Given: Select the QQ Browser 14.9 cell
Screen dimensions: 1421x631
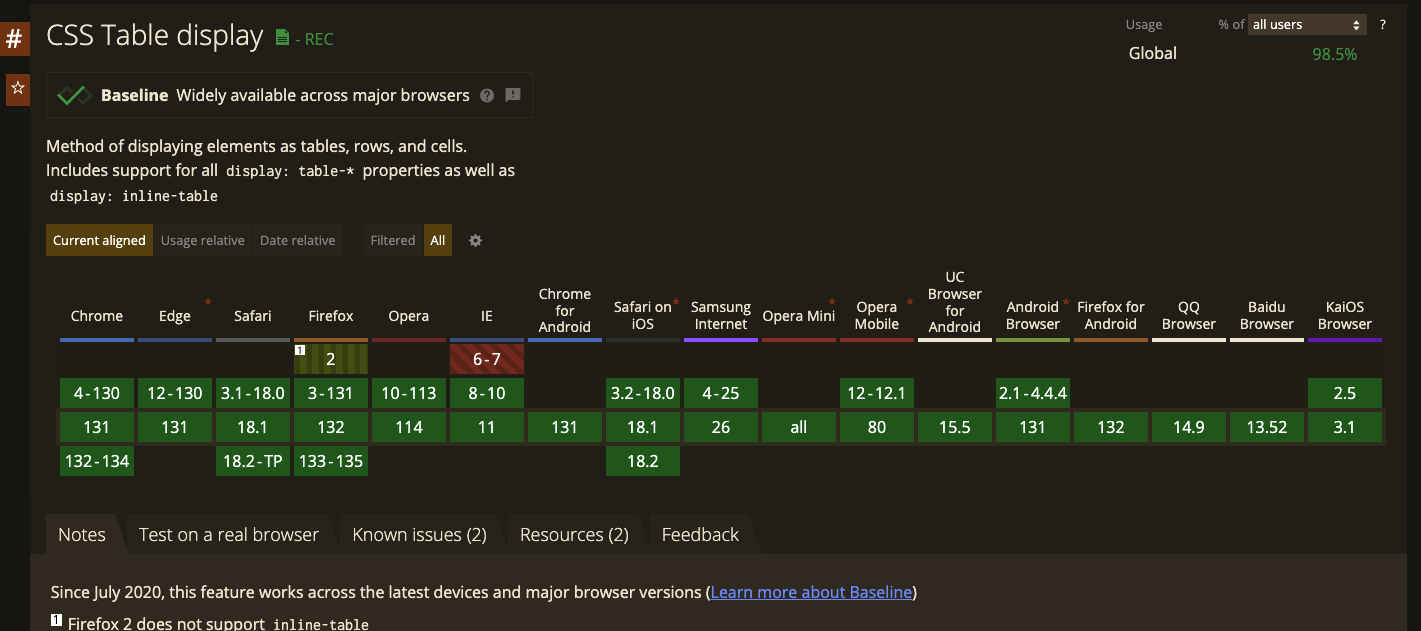Looking at the screenshot, I should coord(1189,427).
